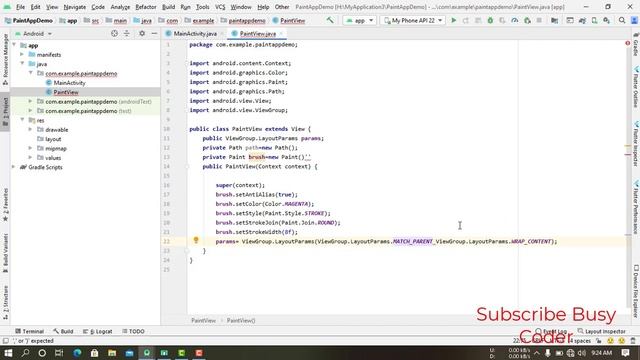
Task: Expand the com.example.paintappdemo (androidTest) package
Action: point(31,101)
